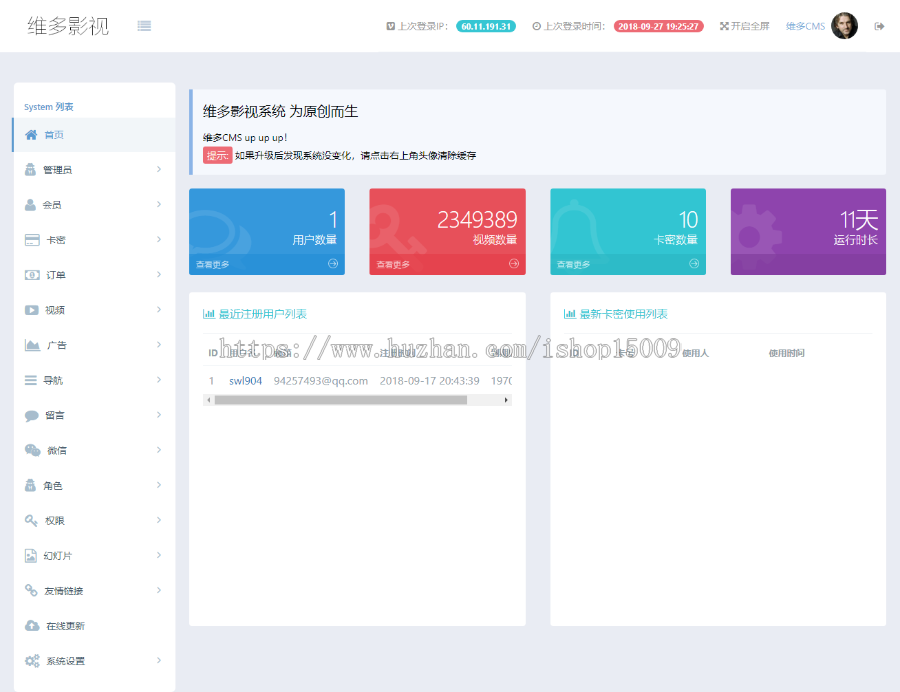900x692 pixels.
Task: Click the 卡密 card icon in sidebar
Action: coord(32,240)
